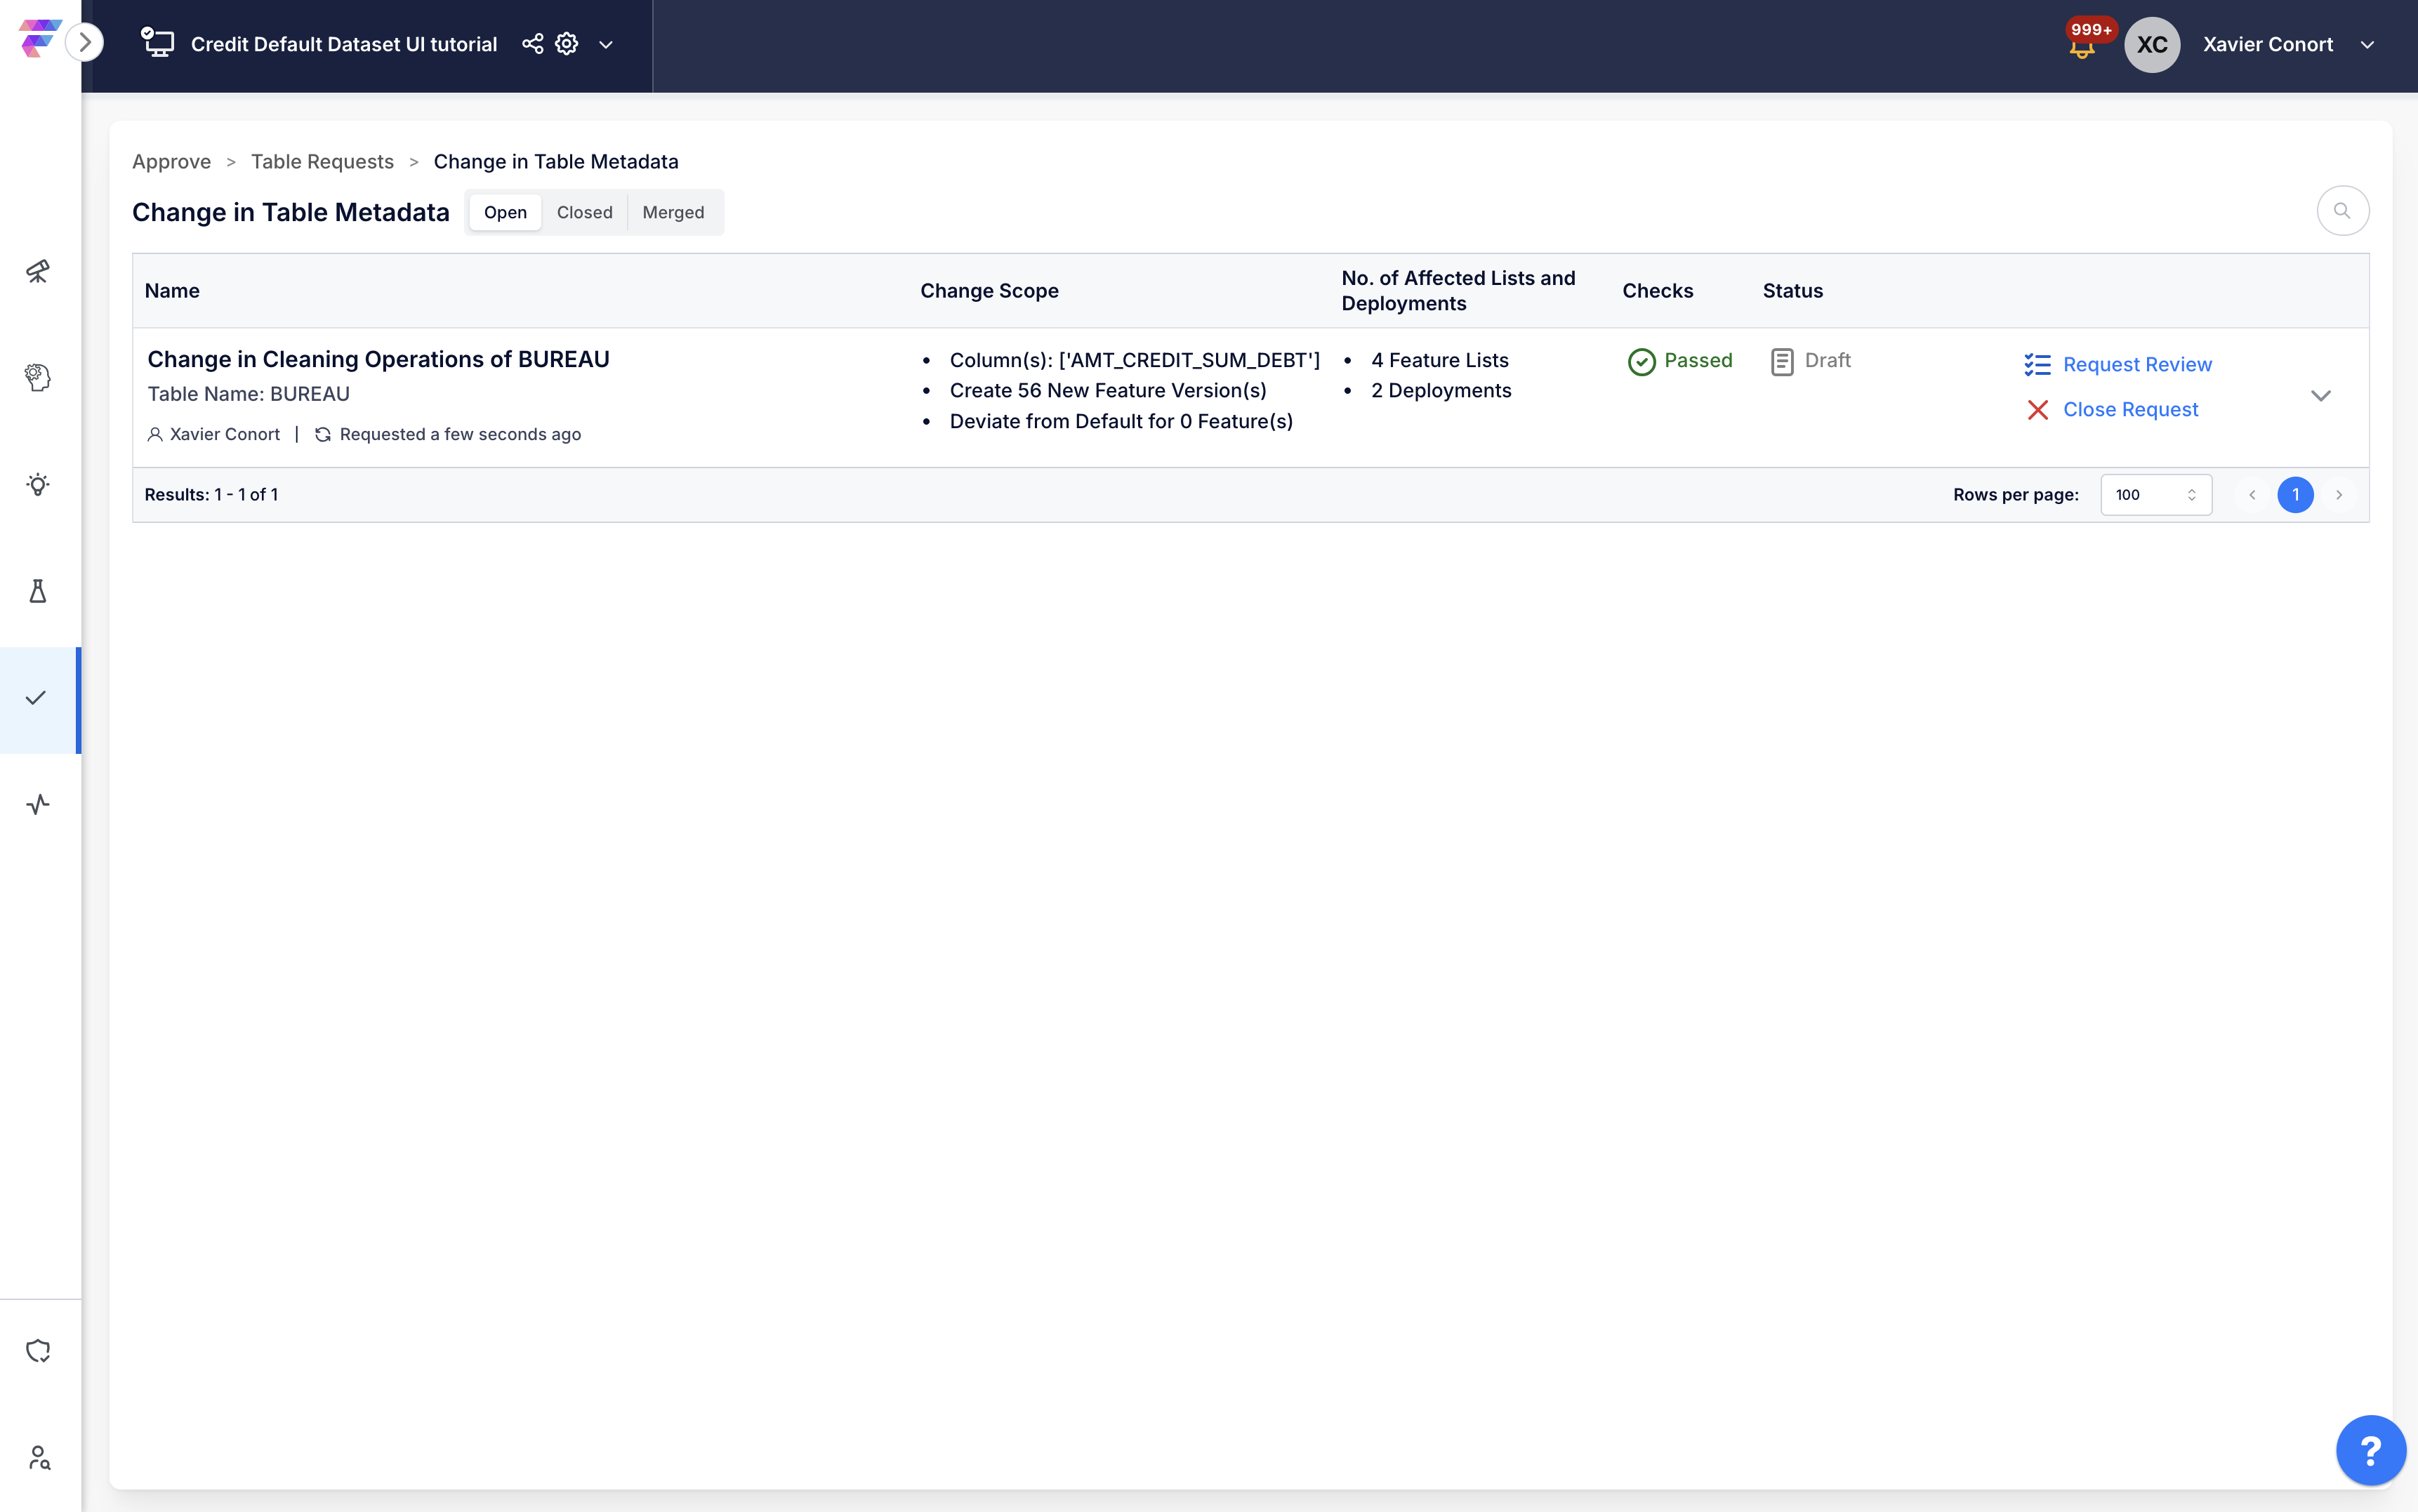This screenshot has width=2418, height=1512.
Task: Open the shield icon in sidebar
Action: pyautogui.click(x=38, y=1350)
